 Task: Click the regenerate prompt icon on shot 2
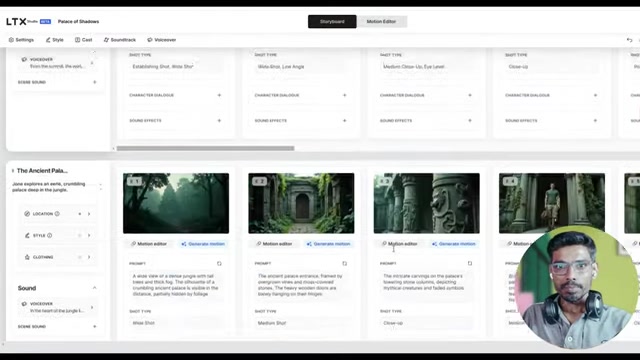pyautogui.click(x=344, y=264)
